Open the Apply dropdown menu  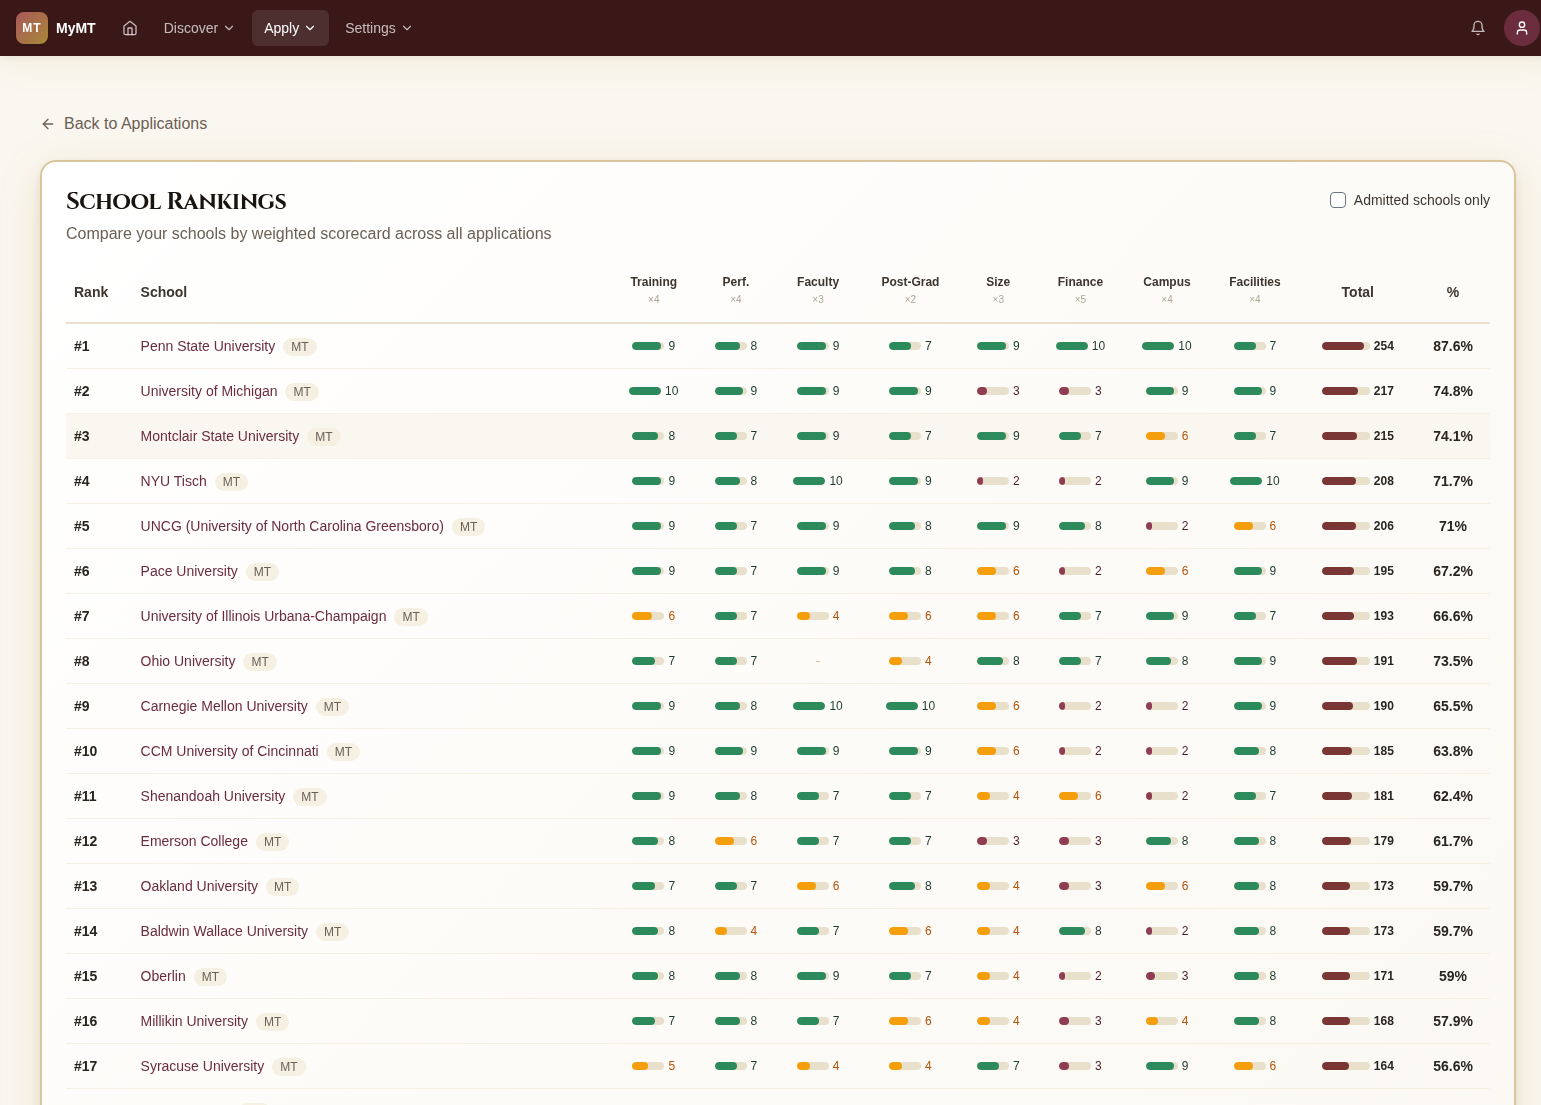289,28
